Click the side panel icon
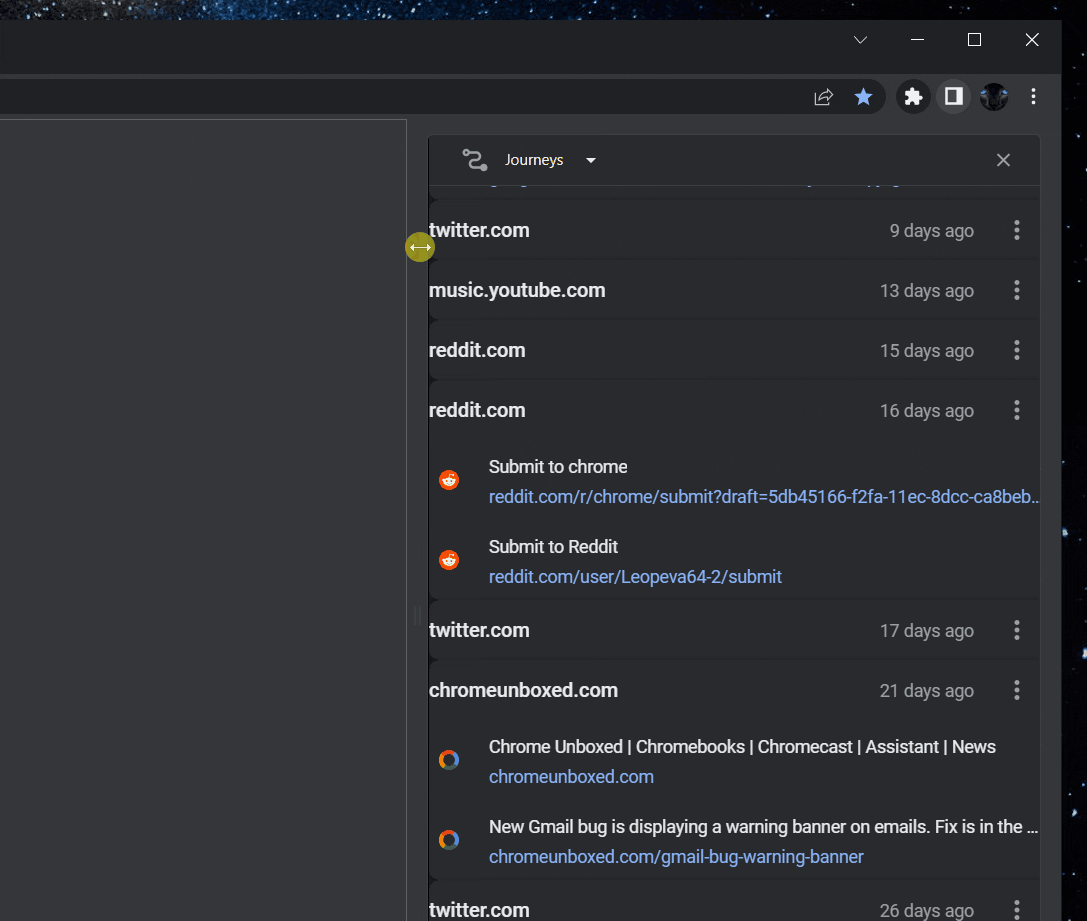This screenshot has width=1087, height=921. click(x=953, y=96)
